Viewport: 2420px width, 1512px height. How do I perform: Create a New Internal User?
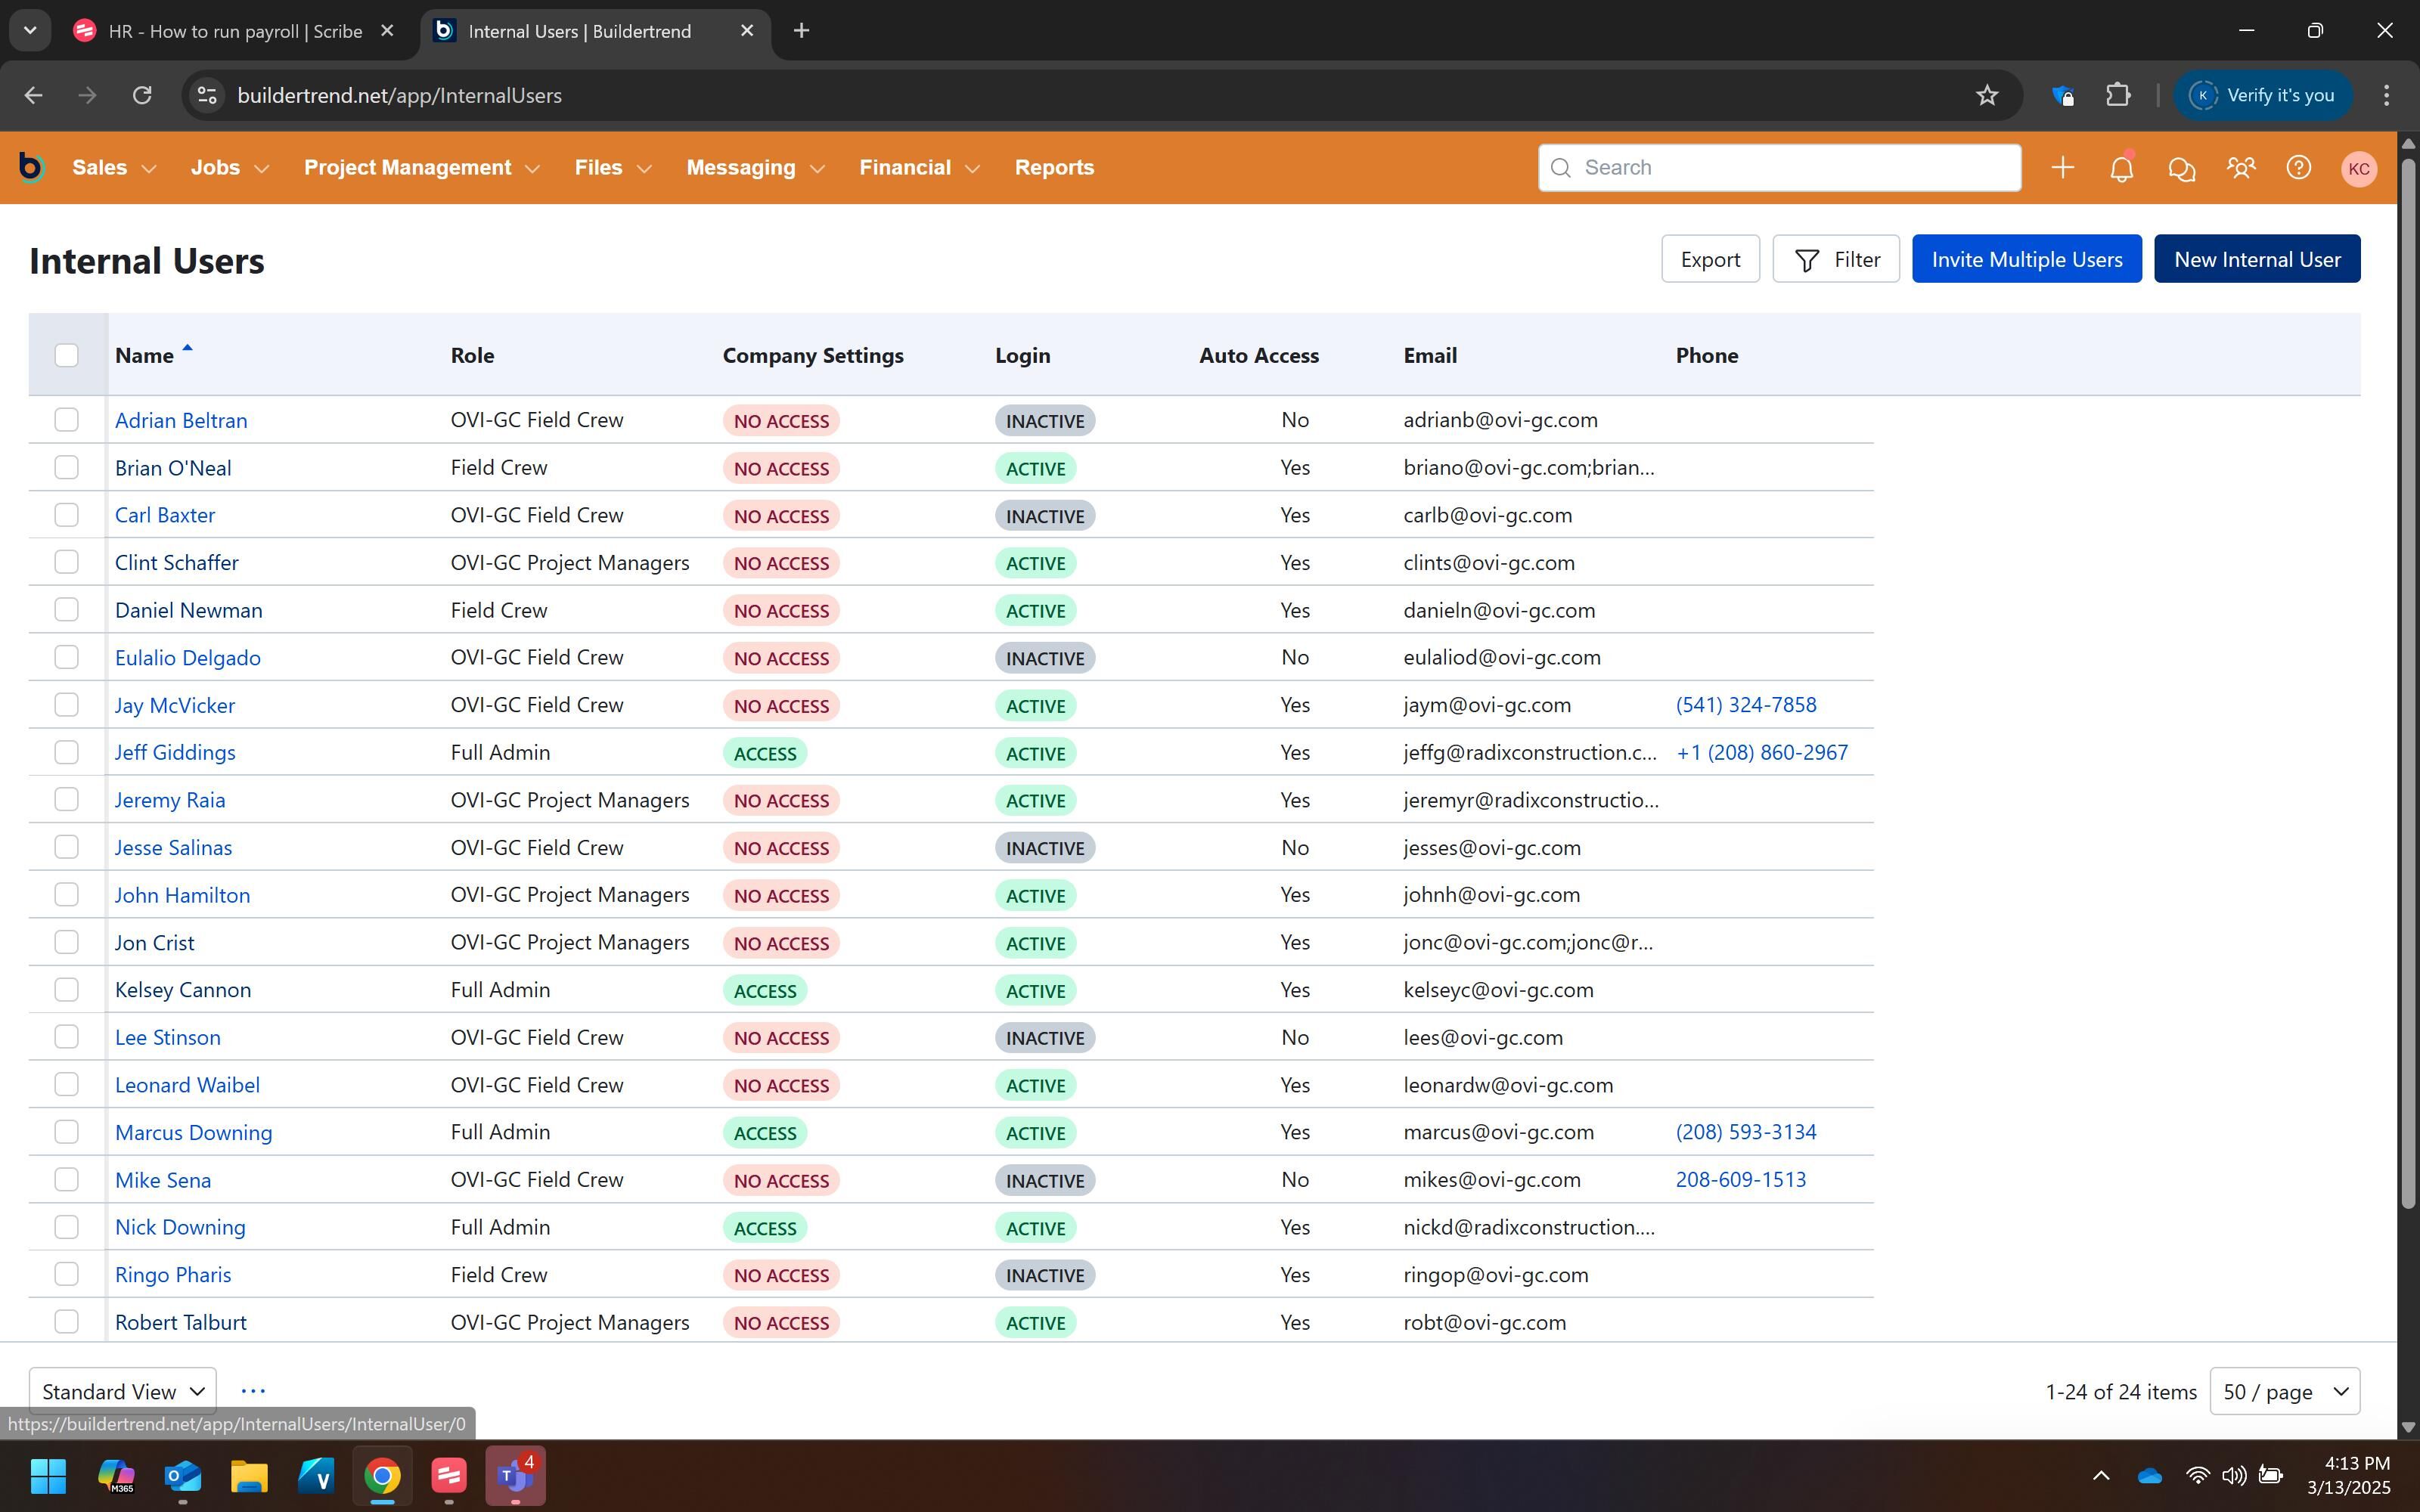point(2257,259)
